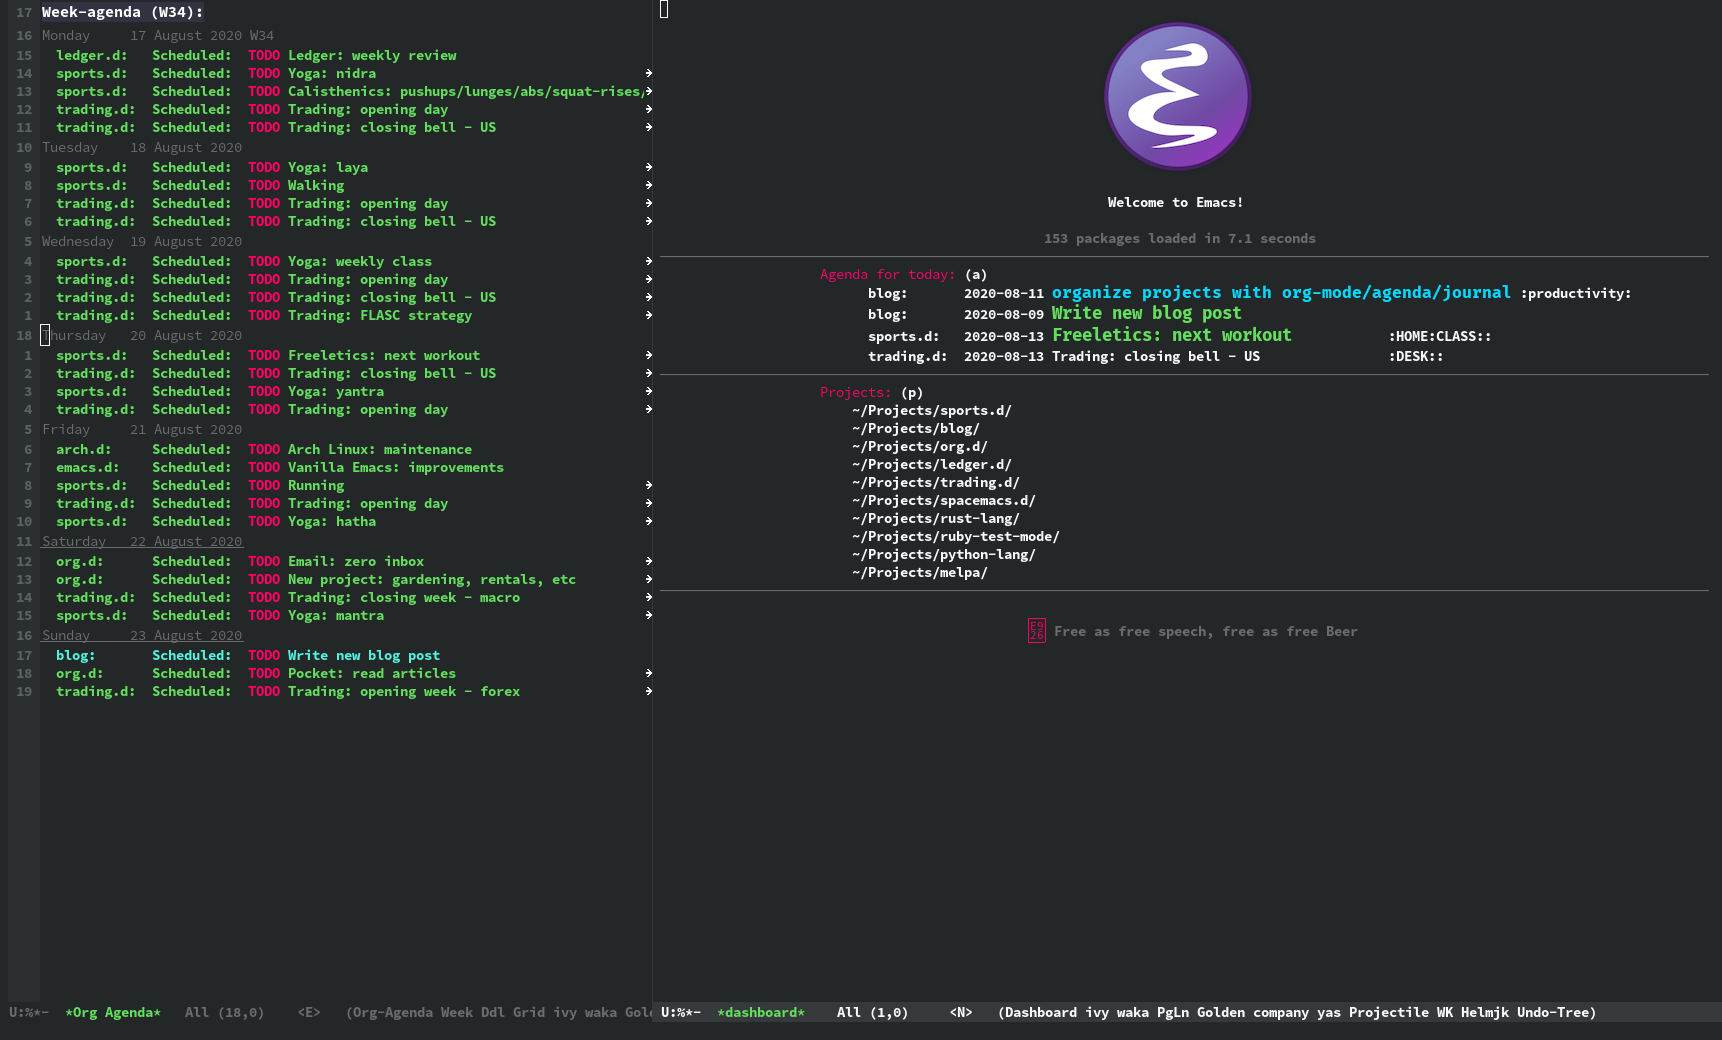Click the truncation arrow on the "Walking" row
Viewport: 1722px width, 1040px height.
pyautogui.click(x=648, y=185)
